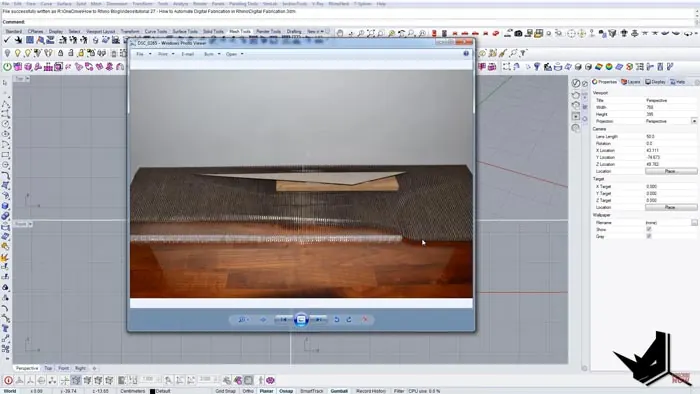The width and height of the screenshot is (700, 394).
Task: Click the first yellow light bulb show icon
Action: coord(17,53)
